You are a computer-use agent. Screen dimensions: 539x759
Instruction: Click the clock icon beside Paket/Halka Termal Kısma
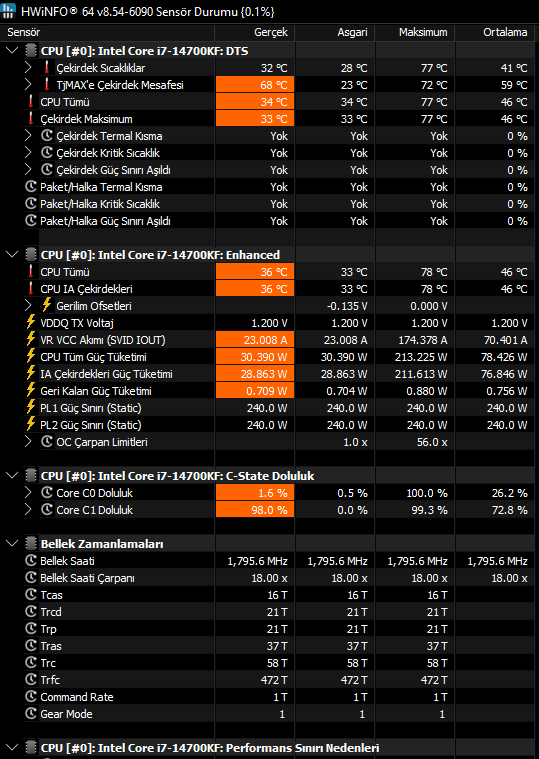[x=31, y=187]
